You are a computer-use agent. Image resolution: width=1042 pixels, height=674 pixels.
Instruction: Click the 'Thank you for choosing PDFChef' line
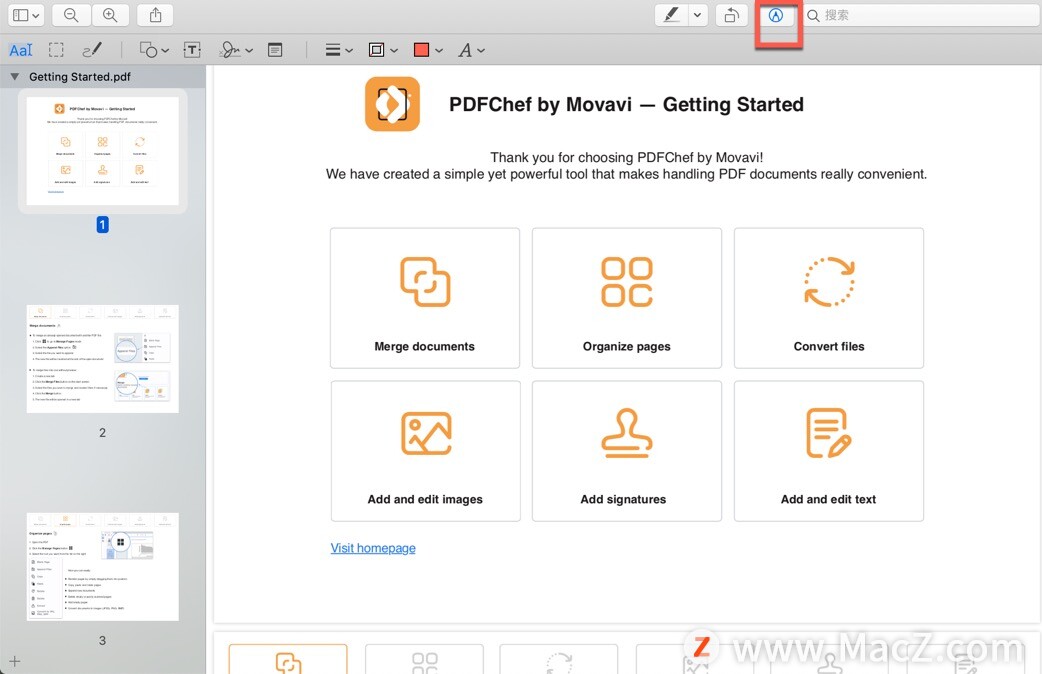pos(626,158)
